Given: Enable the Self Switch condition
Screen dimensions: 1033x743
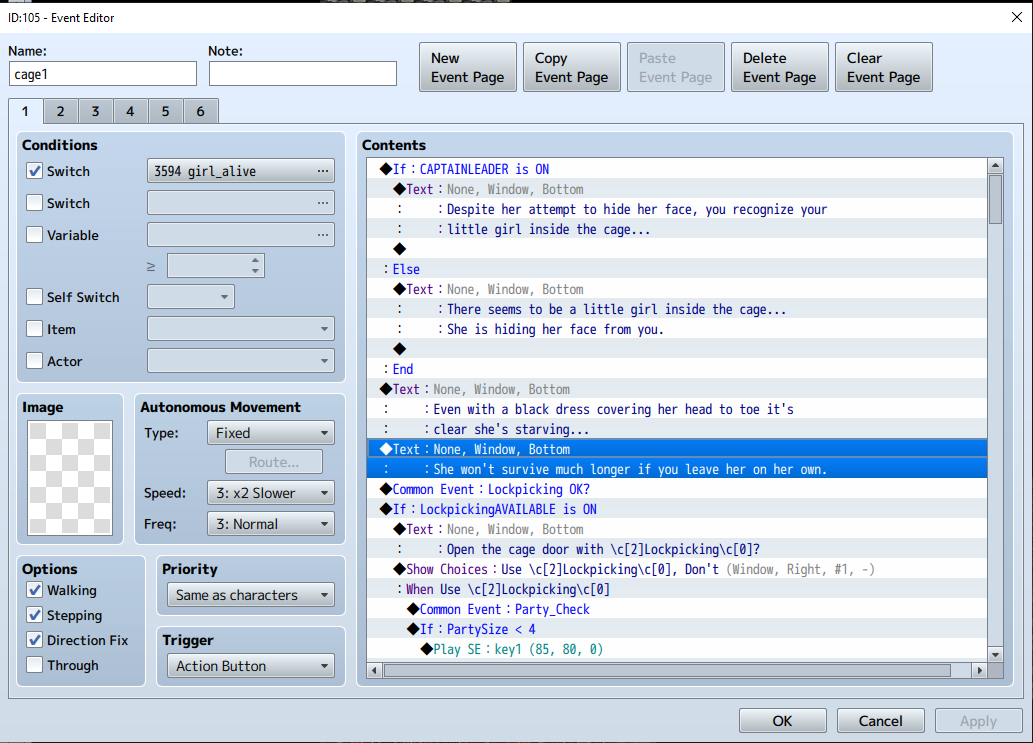Looking at the screenshot, I should (x=35, y=297).
